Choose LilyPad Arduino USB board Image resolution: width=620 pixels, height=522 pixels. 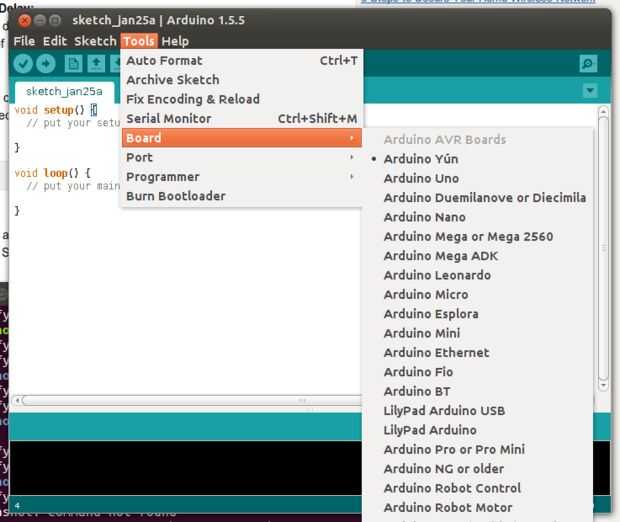(x=478, y=411)
